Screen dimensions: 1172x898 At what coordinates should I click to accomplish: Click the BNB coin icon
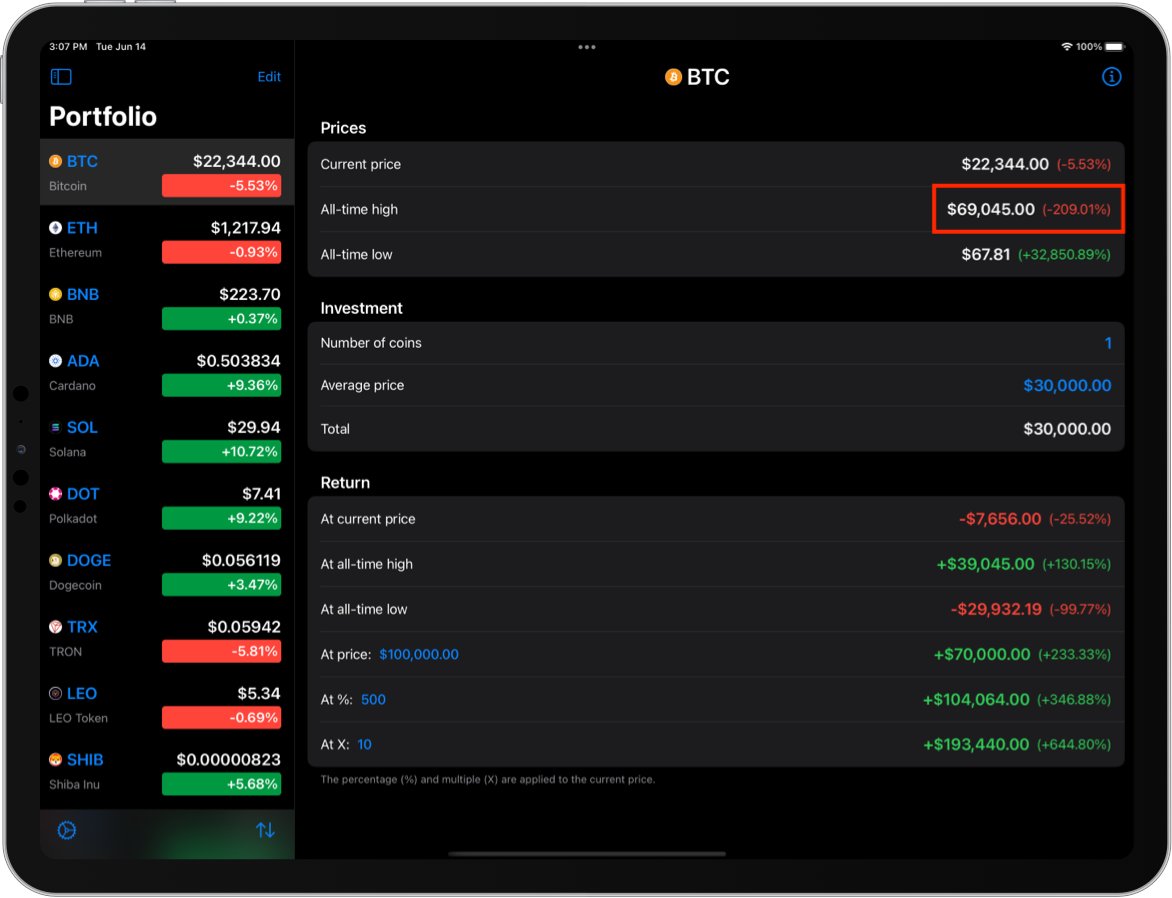point(55,295)
